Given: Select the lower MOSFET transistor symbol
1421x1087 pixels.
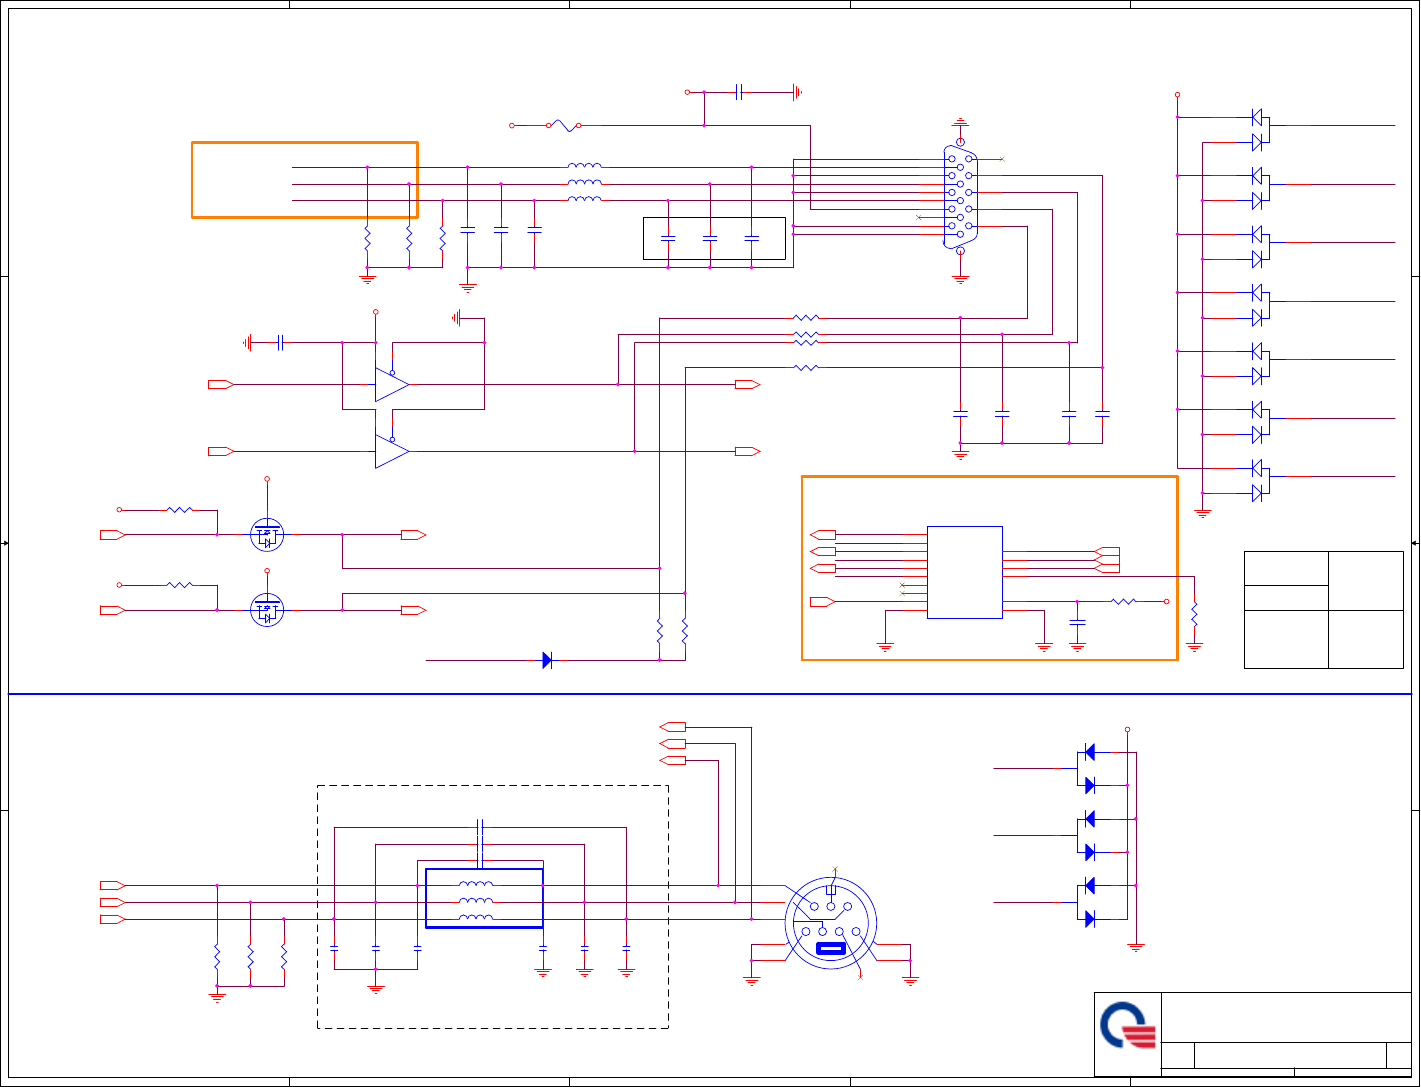Looking at the screenshot, I should (267, 610).
